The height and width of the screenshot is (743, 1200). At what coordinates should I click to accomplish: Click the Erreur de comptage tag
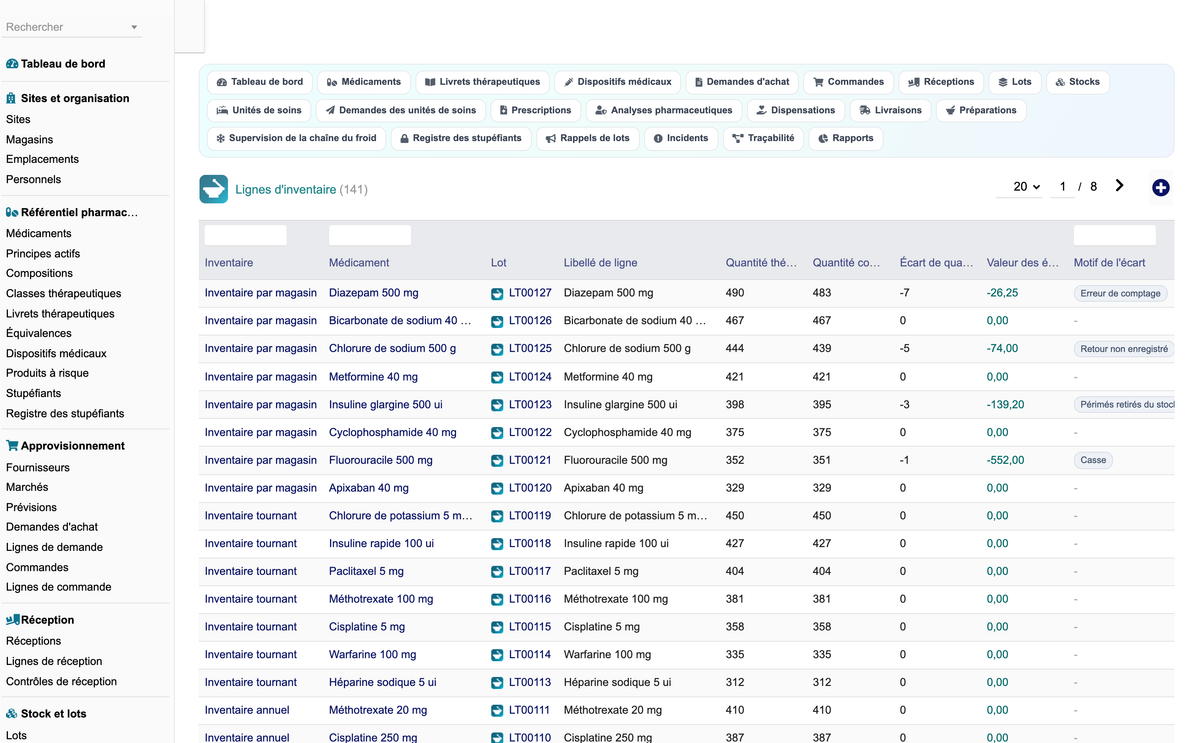(x=1120, y=294)
